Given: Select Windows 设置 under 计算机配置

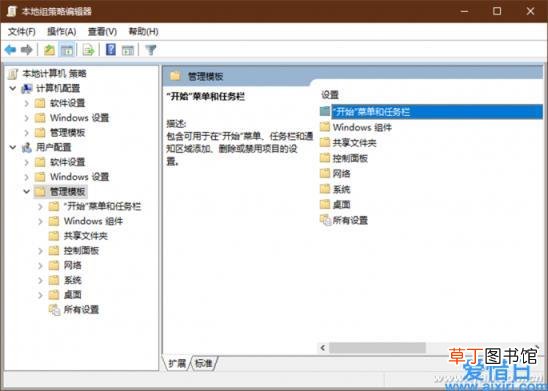Looking at the screenshot, I should pyautogui.click(x=79, y=118).
